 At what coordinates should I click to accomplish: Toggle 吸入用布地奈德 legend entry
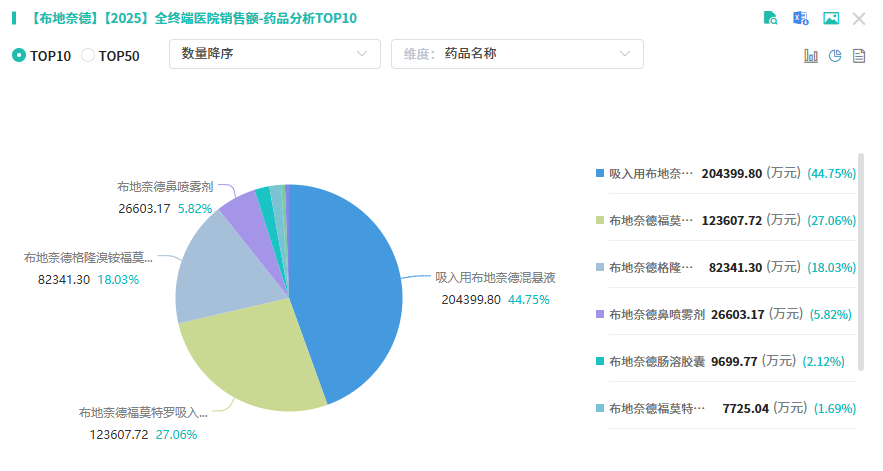tap(650, 173)
